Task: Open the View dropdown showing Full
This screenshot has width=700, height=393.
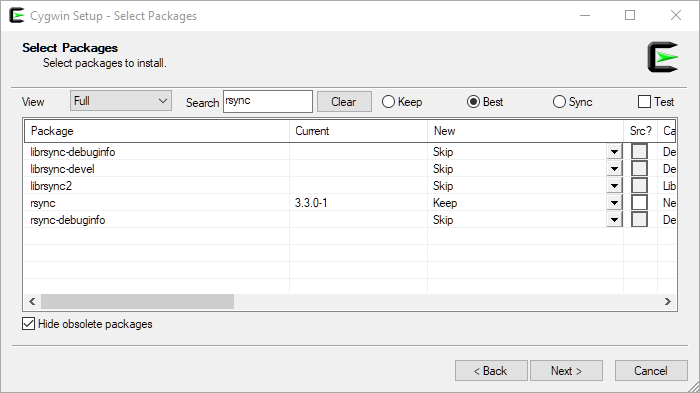Action: (121, 101)
